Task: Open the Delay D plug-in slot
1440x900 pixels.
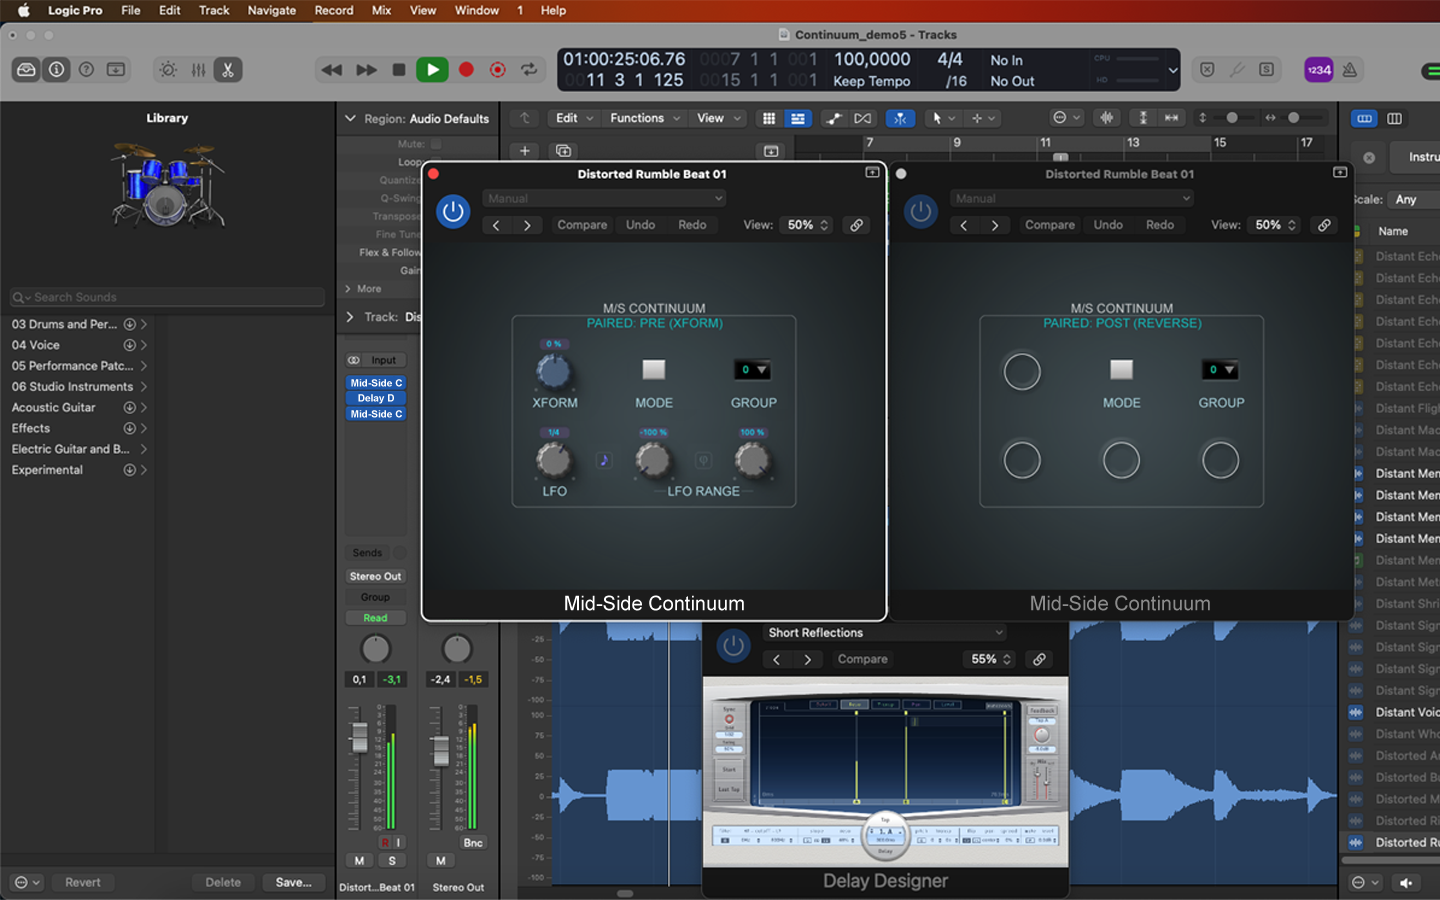Action: click(376, 398)
